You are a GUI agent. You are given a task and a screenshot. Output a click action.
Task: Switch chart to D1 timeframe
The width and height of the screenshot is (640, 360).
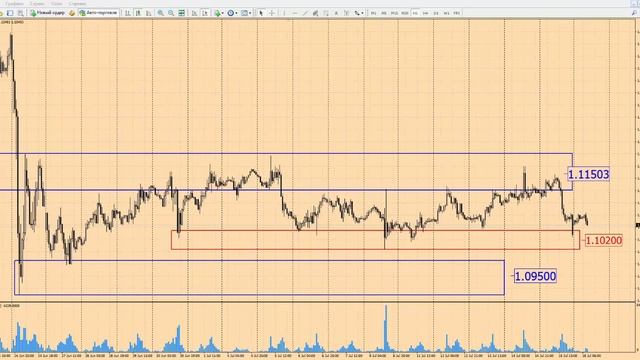436,13
